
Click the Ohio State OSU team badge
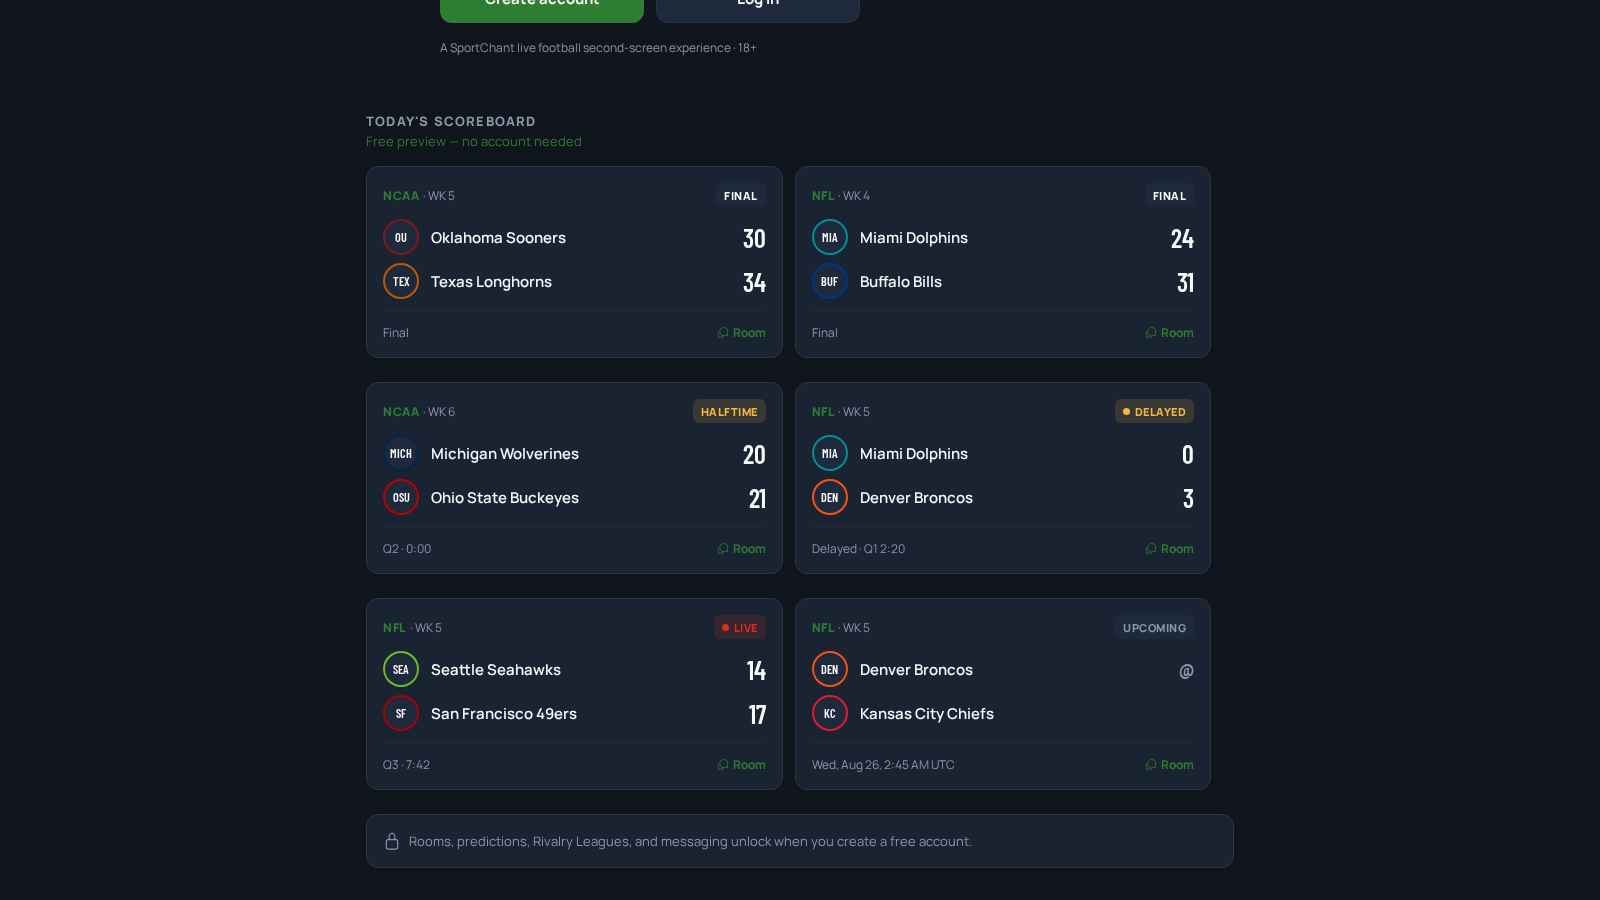click(401, 498)
